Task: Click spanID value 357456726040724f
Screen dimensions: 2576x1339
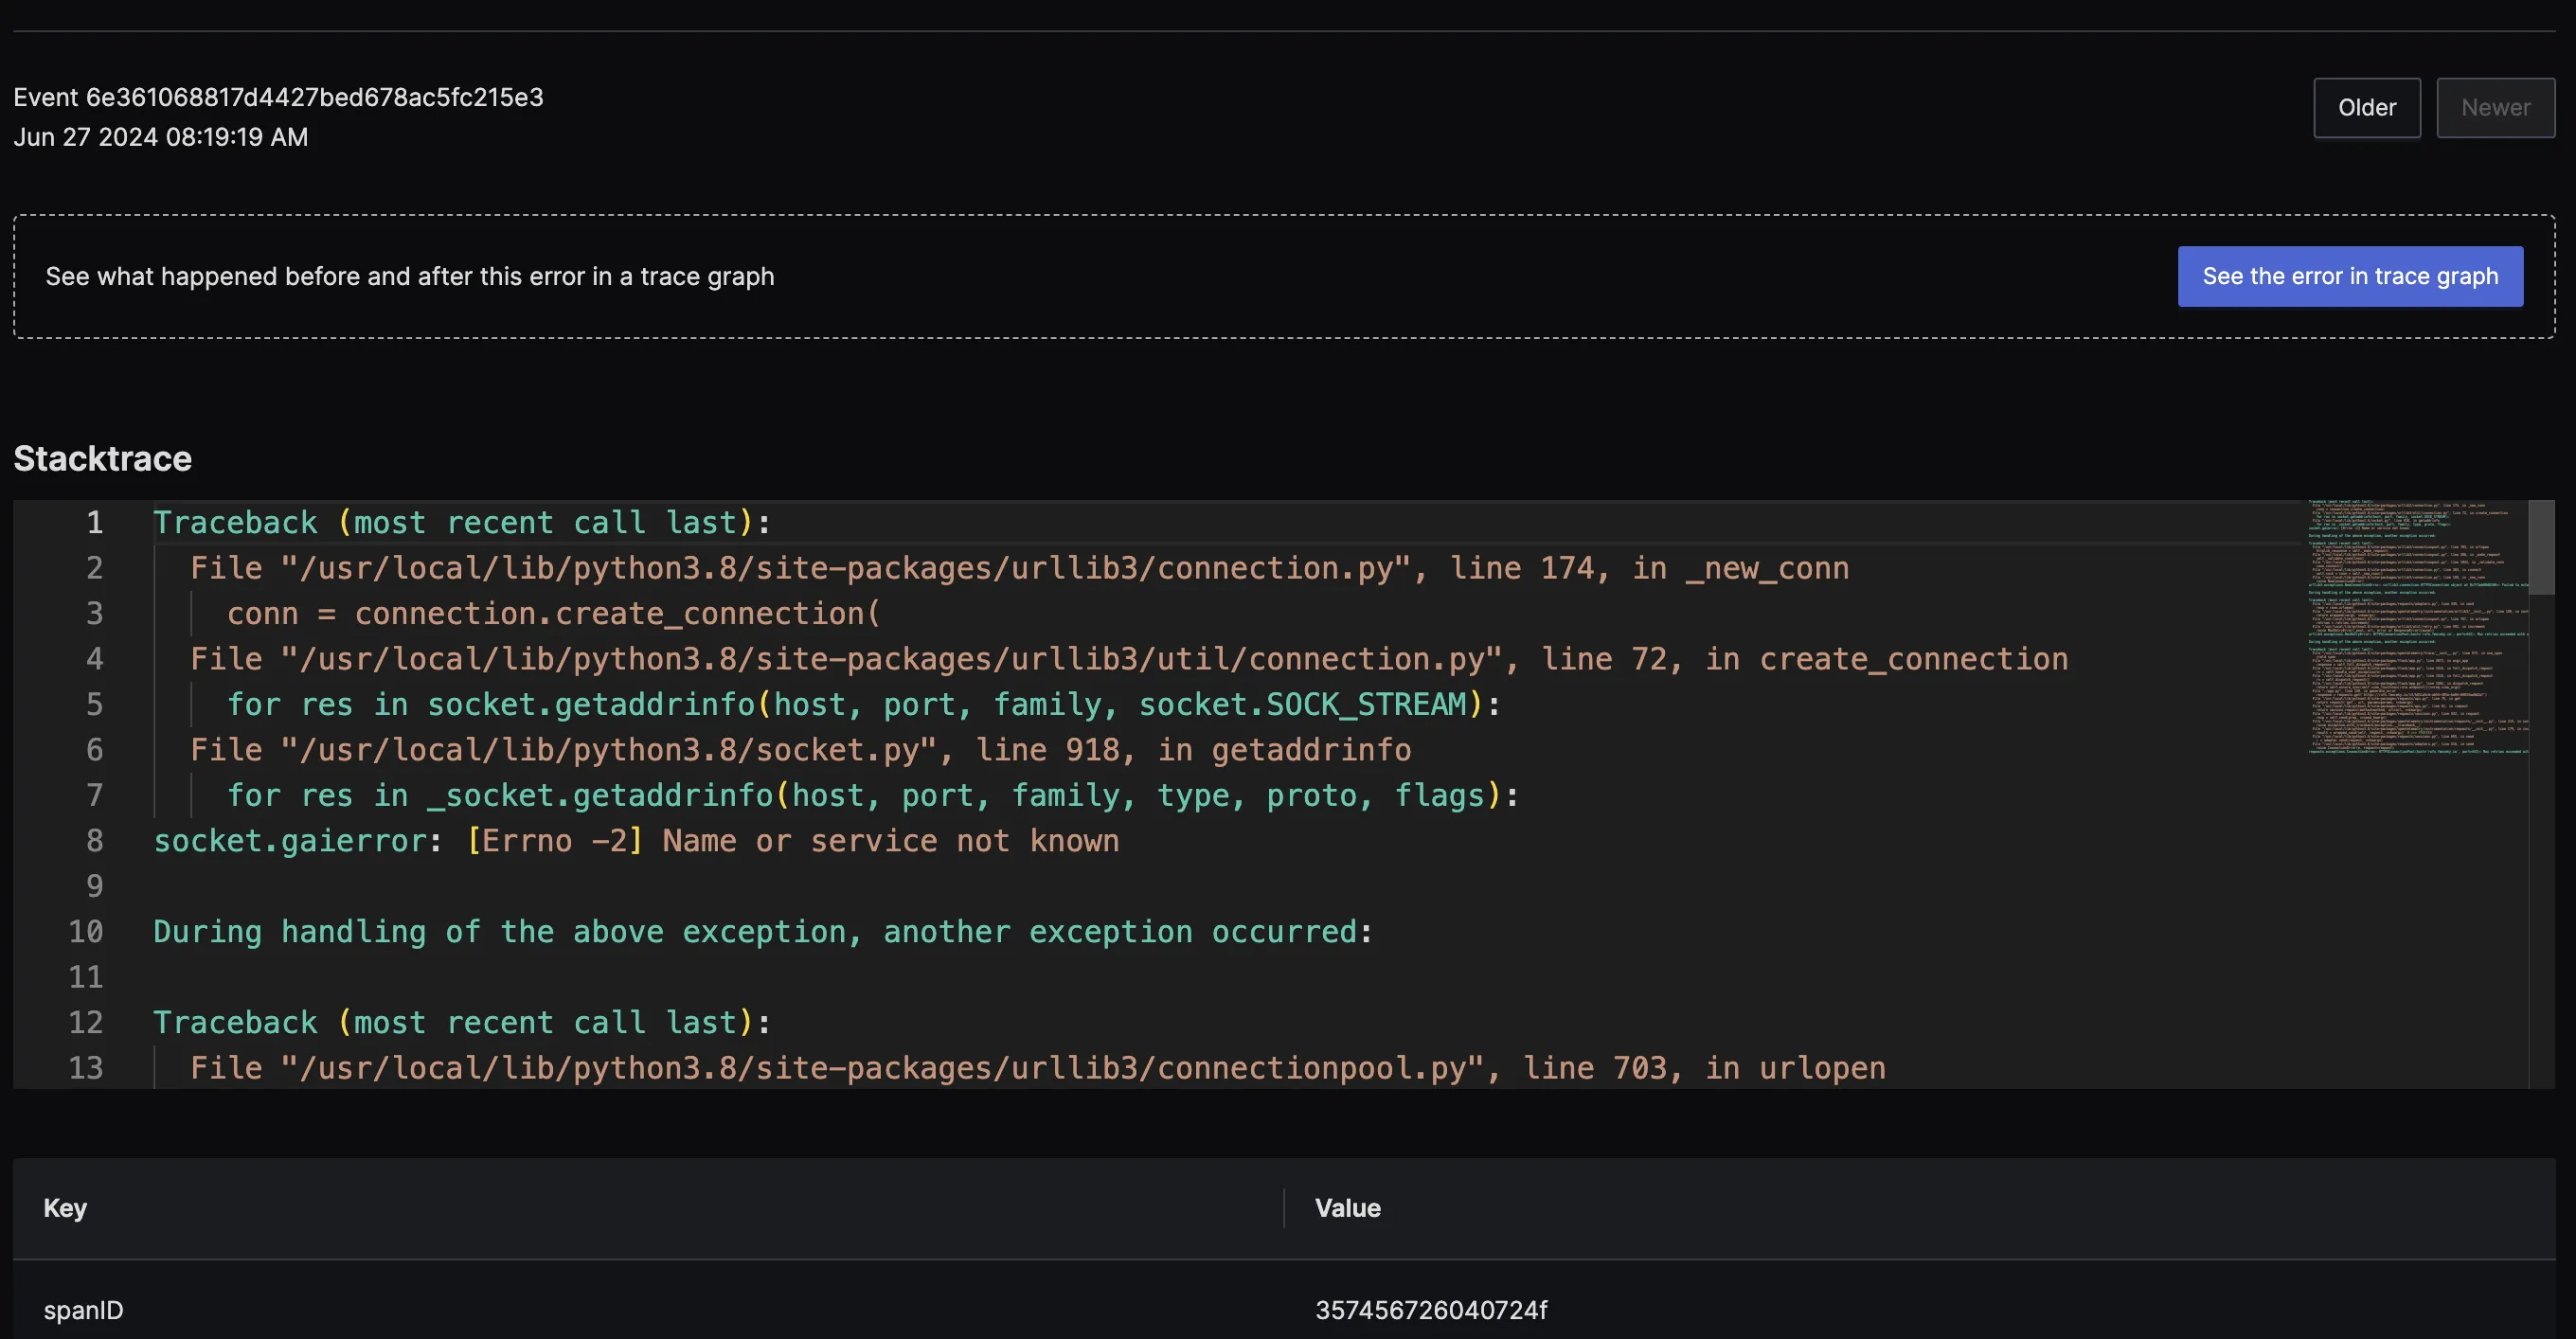Action: coord(1431,1310)
